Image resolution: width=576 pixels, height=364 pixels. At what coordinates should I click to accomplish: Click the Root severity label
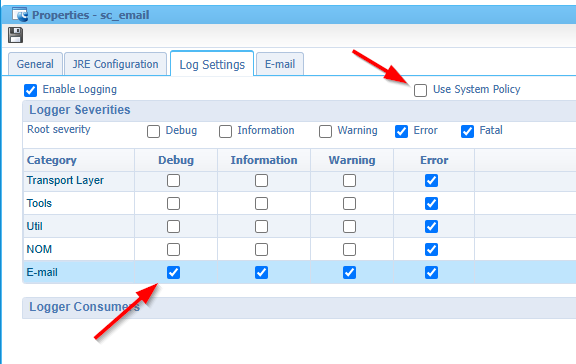[59, 129]
